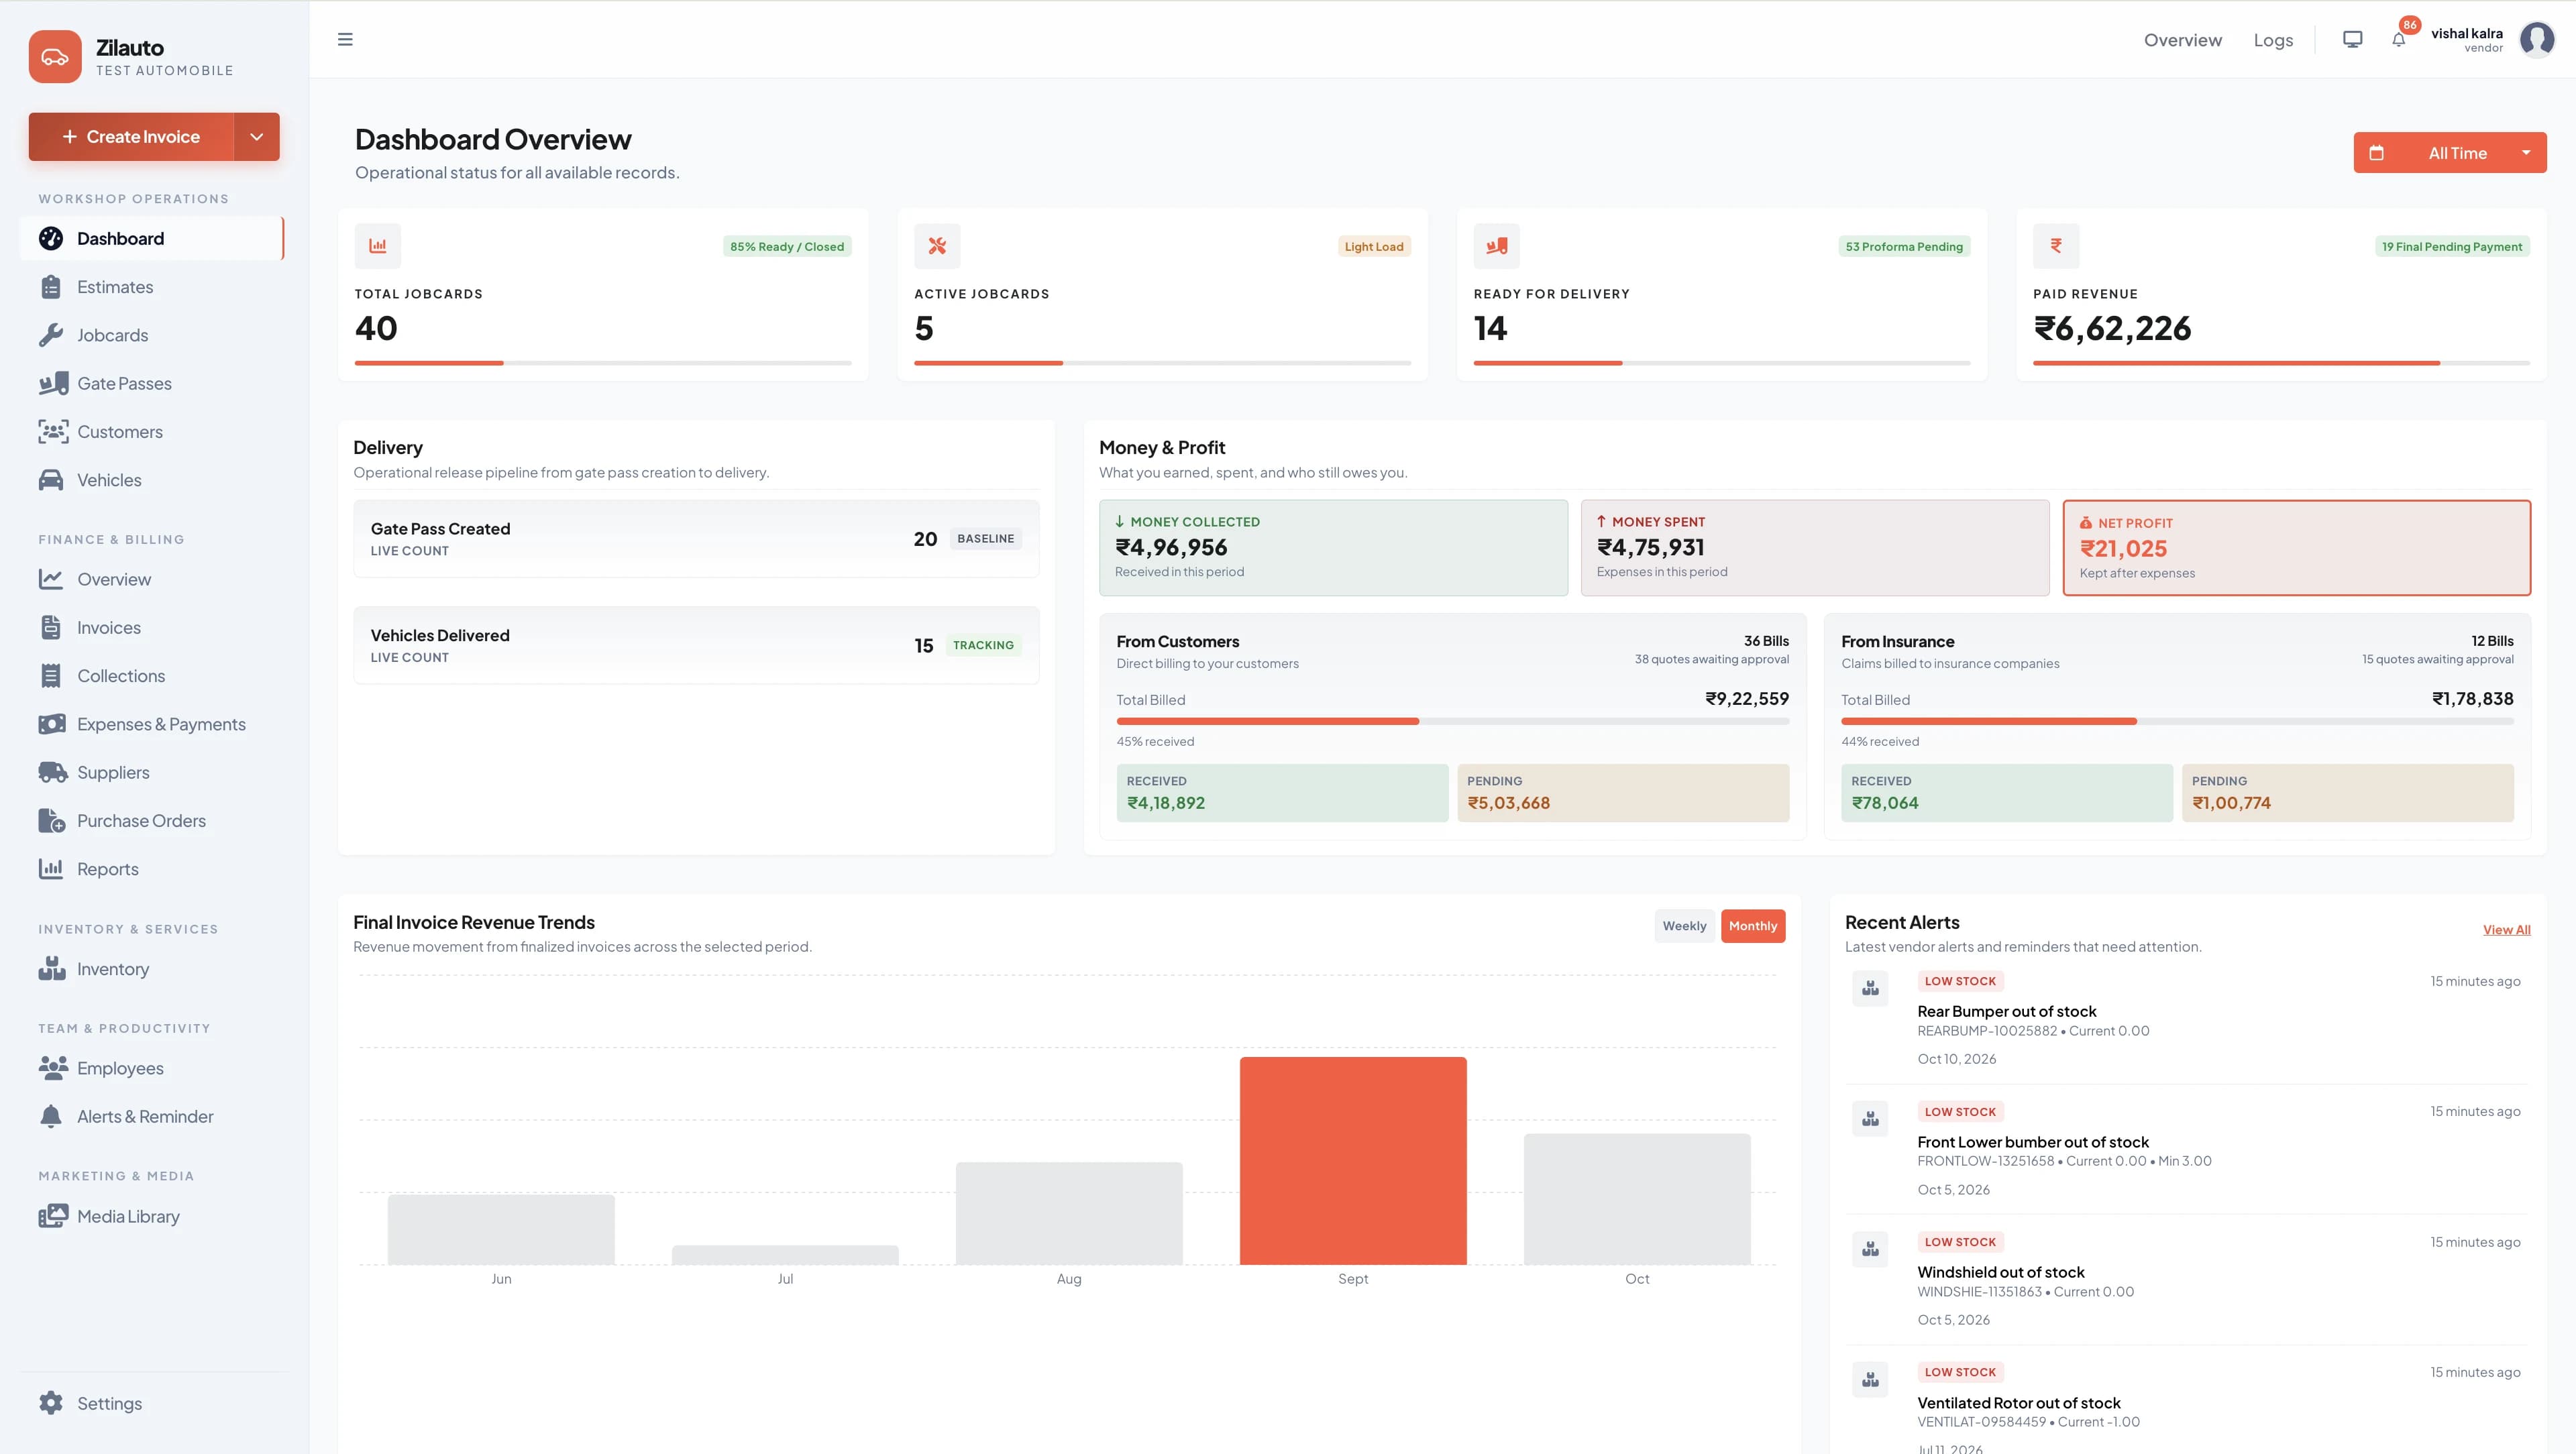
Task: Click From Customers billed progress bar
Action: 1453,721
